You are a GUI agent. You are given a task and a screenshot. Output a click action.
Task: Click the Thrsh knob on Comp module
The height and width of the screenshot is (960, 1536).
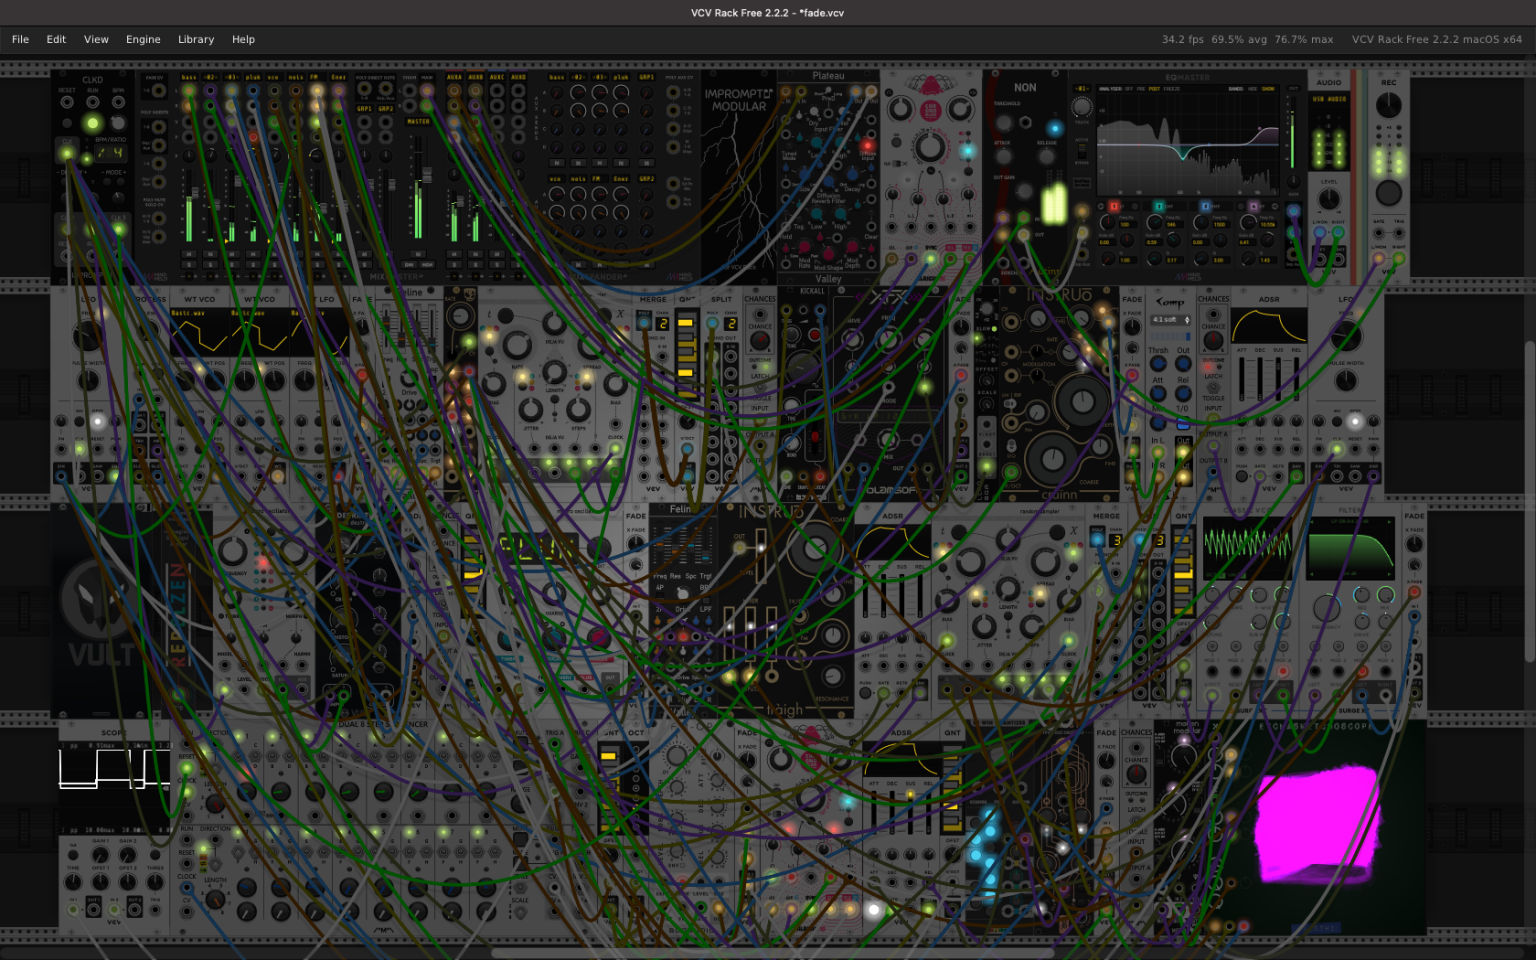[1158, 365]
